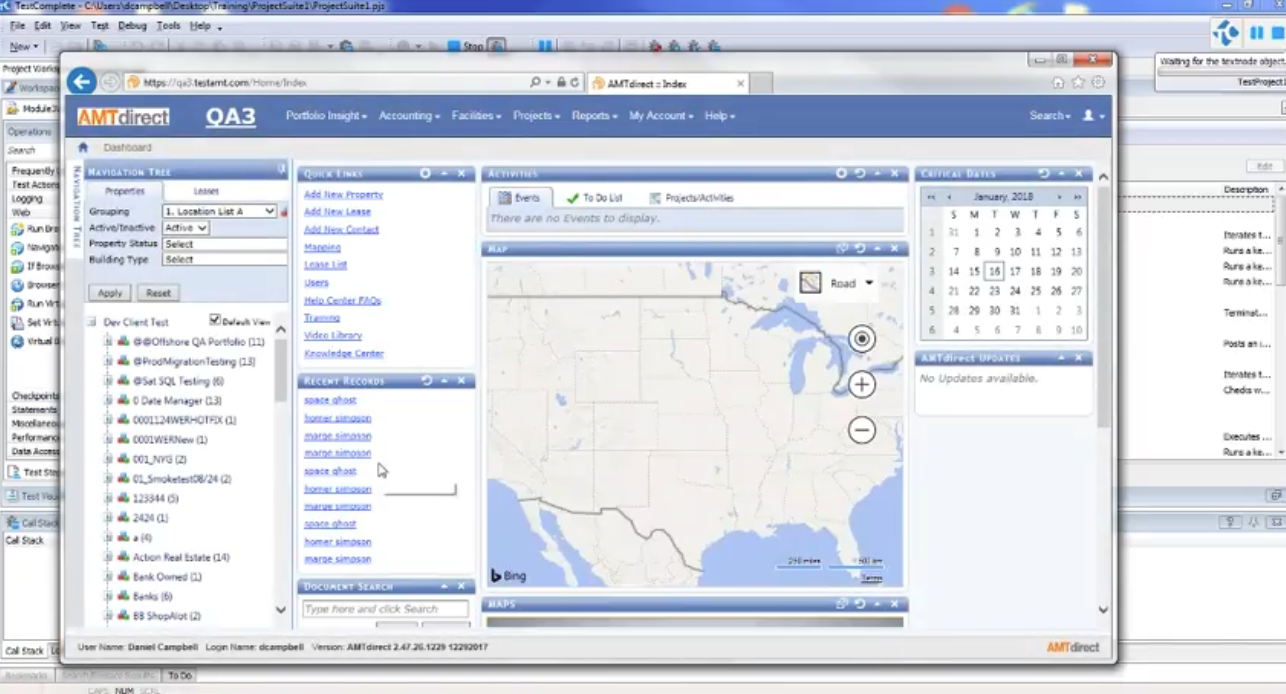Open the Reports menu
Screen dimensions: 1286x694
point(594,116)
